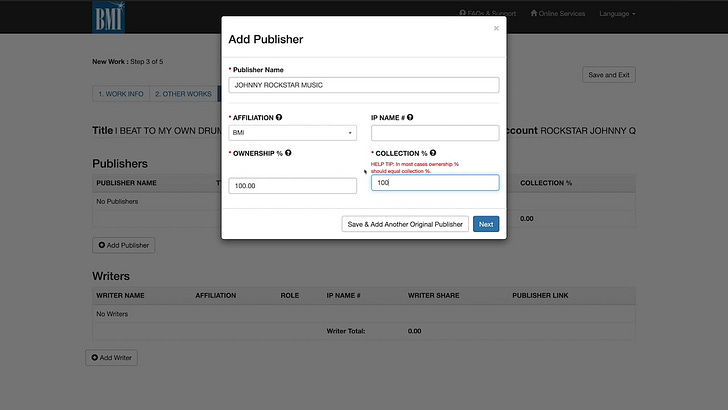
Task: Click the Role column header
Action: pyautogui.click(x=290, y=295)
